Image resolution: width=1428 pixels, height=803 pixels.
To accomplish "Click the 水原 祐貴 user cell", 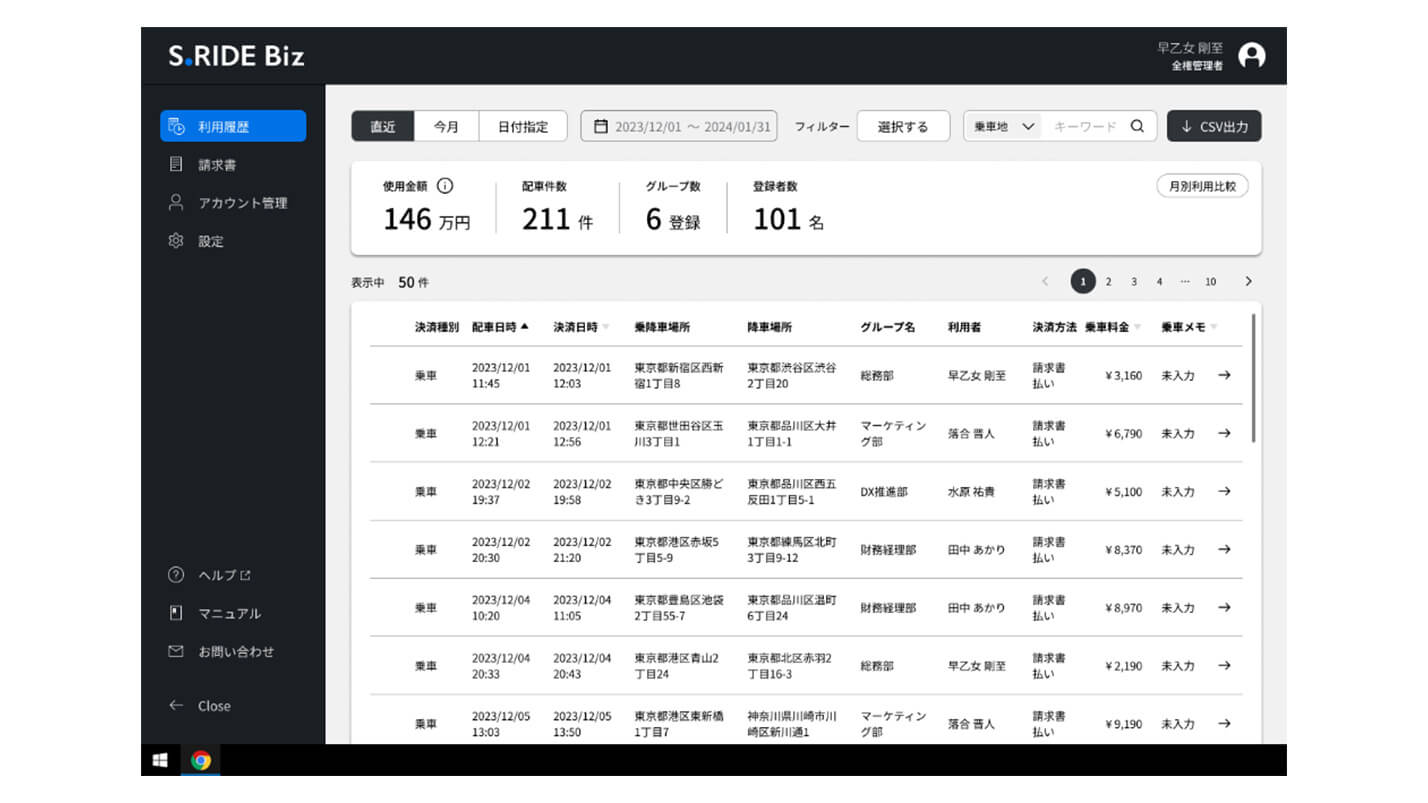I will point(971,492).
